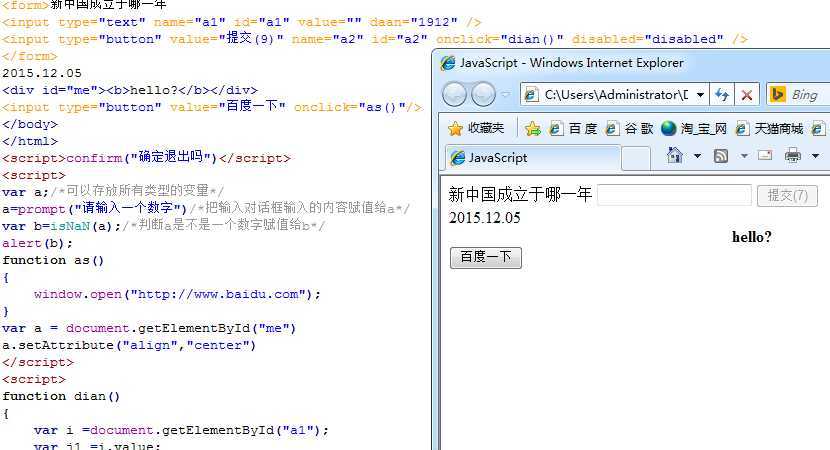Viewport: 830px width, 450px height.
Task: Click window.open baidu.com line in code
Action: (177, 294)
